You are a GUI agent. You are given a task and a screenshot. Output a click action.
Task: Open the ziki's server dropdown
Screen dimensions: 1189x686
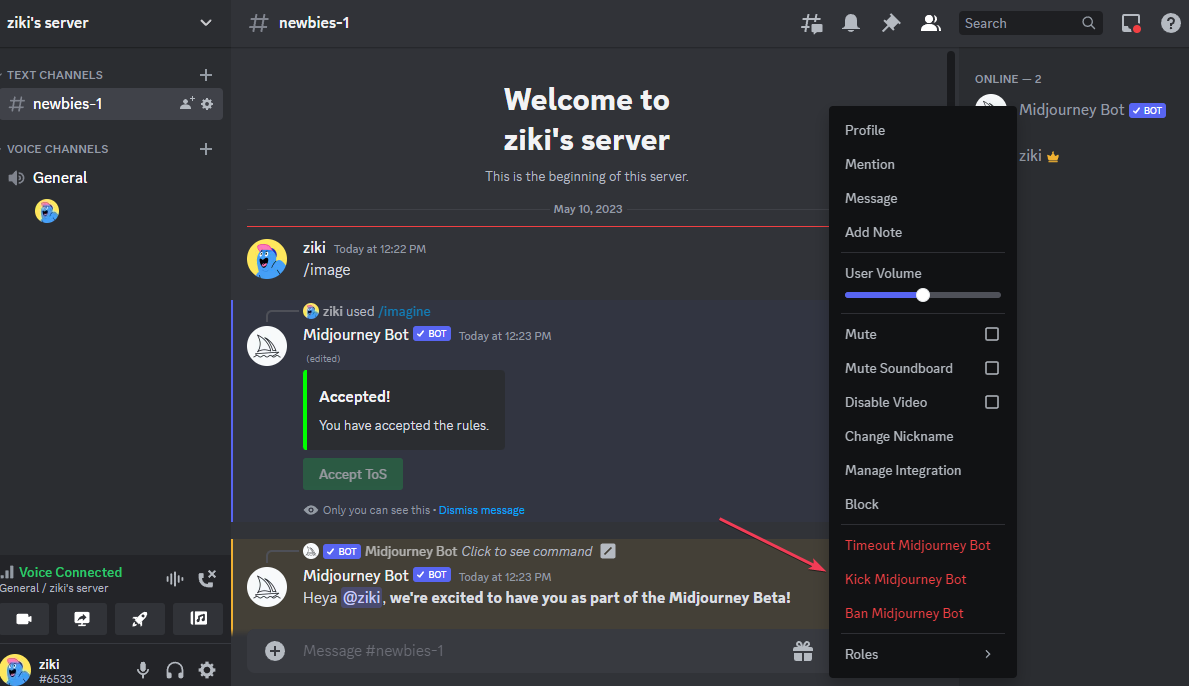[x=110, y=22]
